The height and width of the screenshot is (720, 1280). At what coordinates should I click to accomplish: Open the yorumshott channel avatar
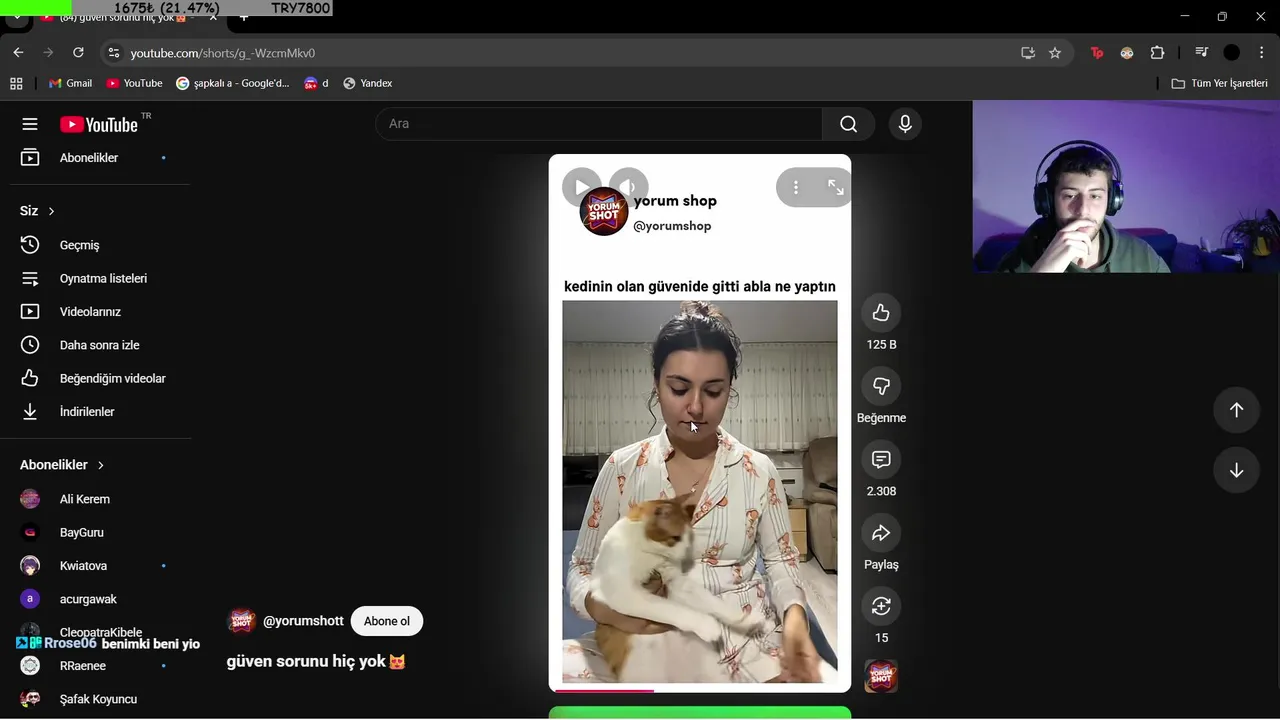pos(242,621)
